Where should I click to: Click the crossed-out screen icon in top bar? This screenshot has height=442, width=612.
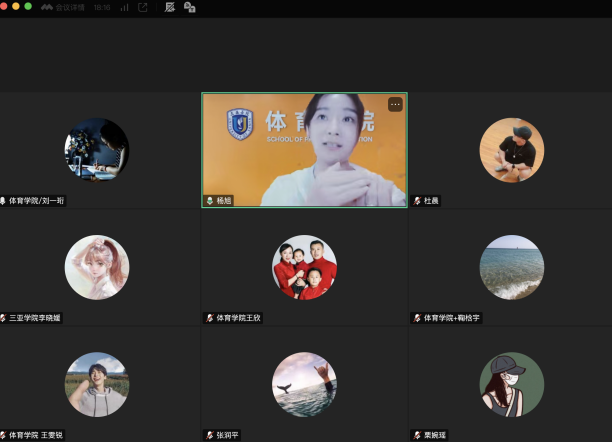pyautogui.click(x=169, y=7)
